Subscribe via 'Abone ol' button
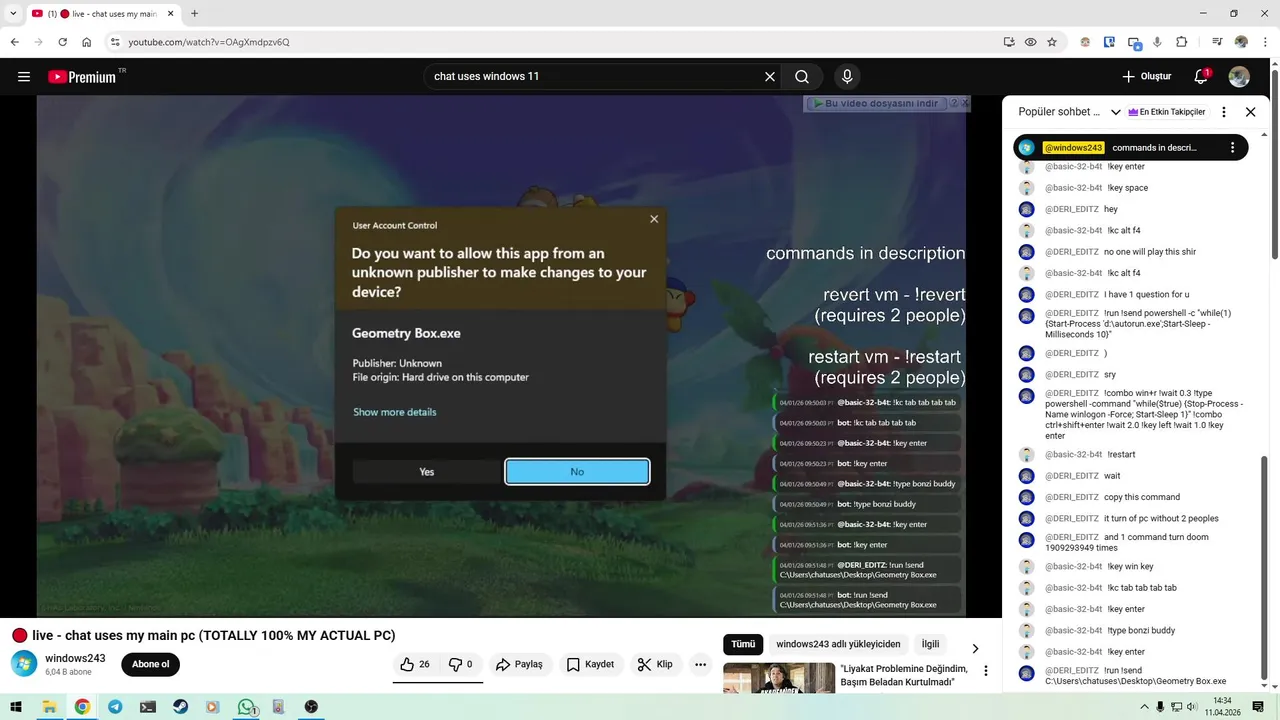This screenshot has width=1280, height=720. pos(151,664)
